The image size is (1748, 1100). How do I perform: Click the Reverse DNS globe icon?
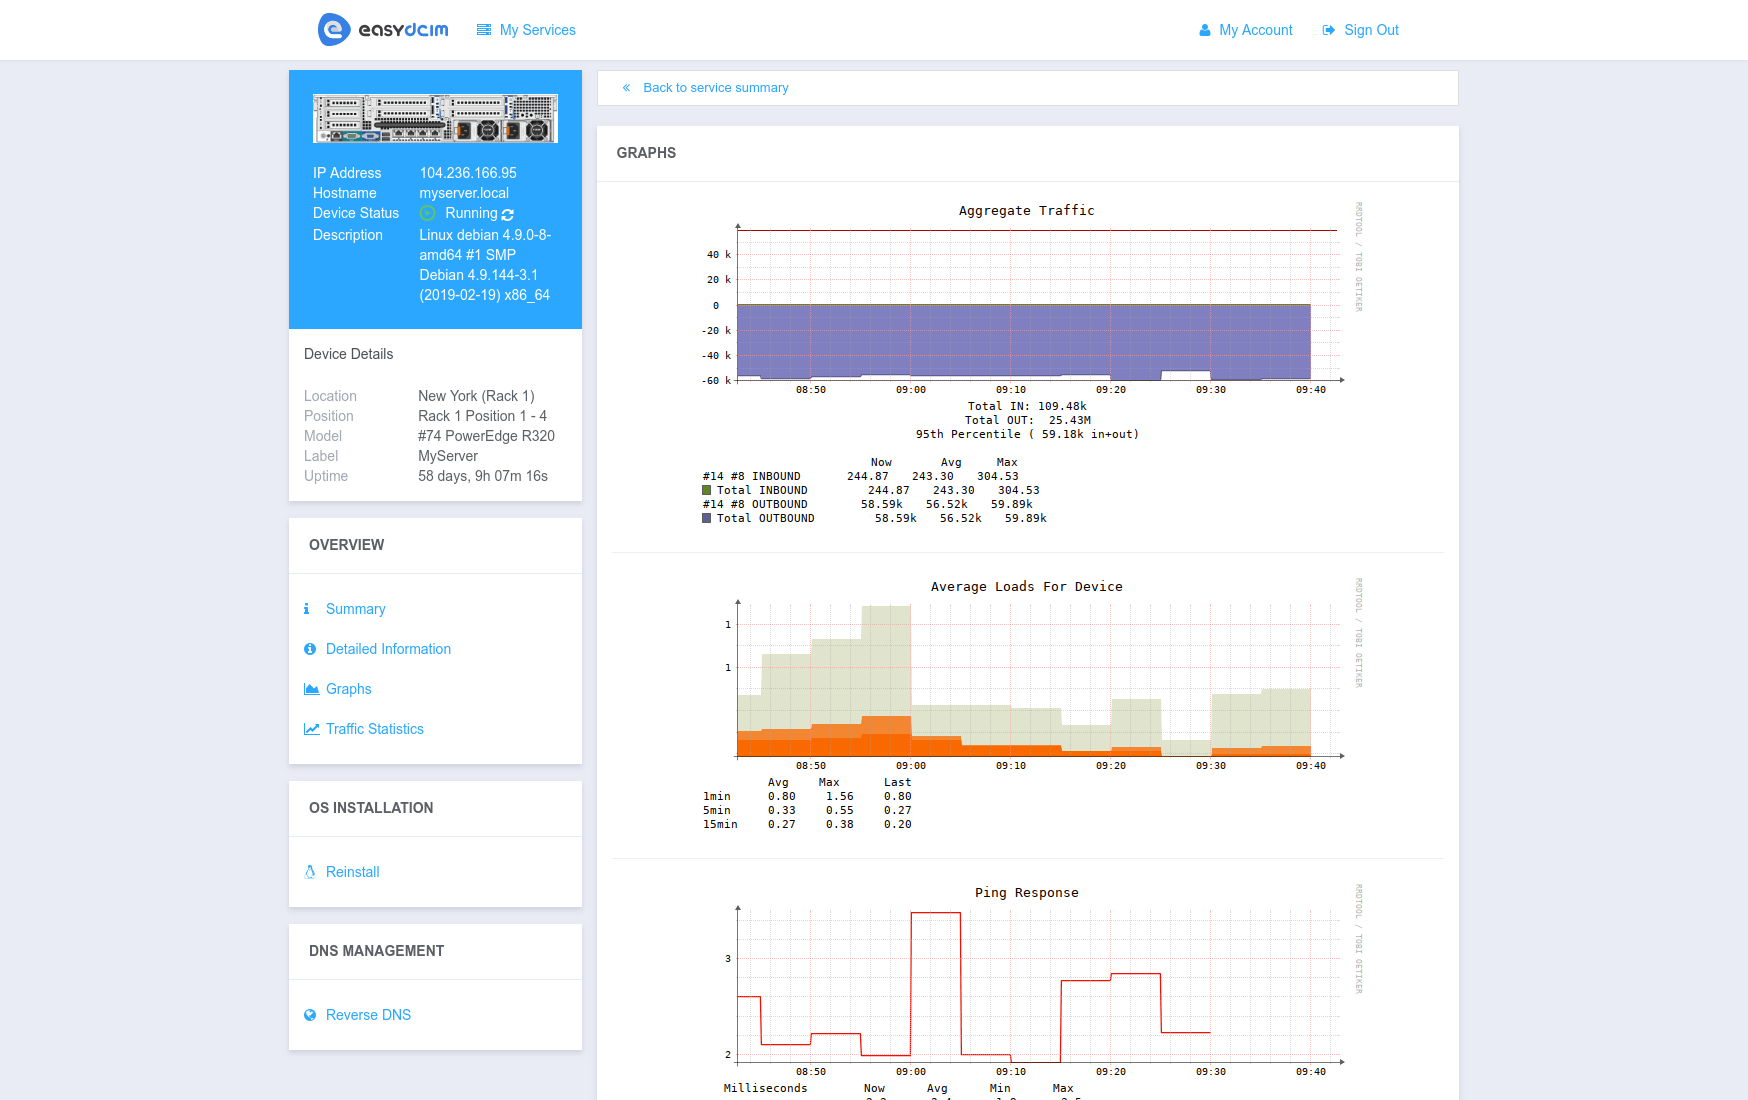click(310, 1015)
